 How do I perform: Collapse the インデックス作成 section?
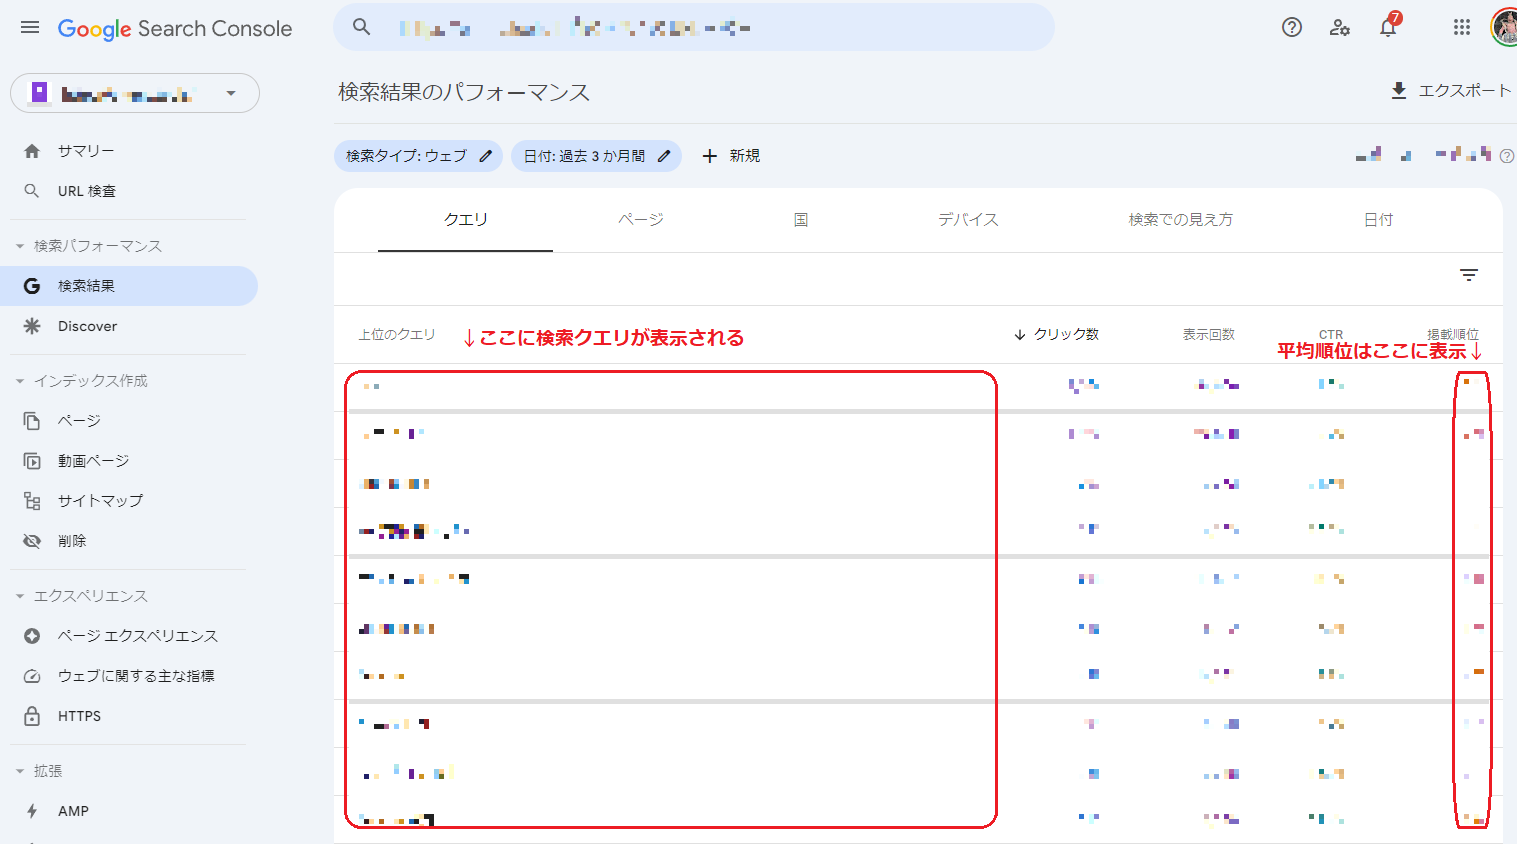(20, 381)
